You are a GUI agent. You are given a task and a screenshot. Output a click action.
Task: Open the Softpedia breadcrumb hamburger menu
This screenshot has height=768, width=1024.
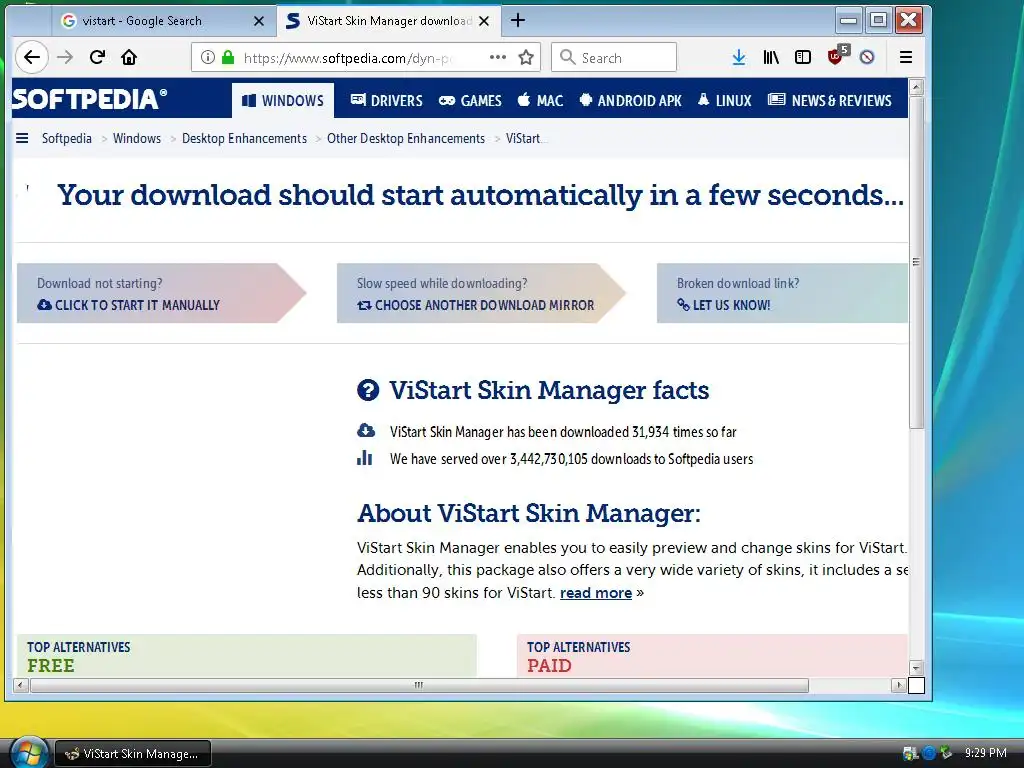(x=22, y=138)
